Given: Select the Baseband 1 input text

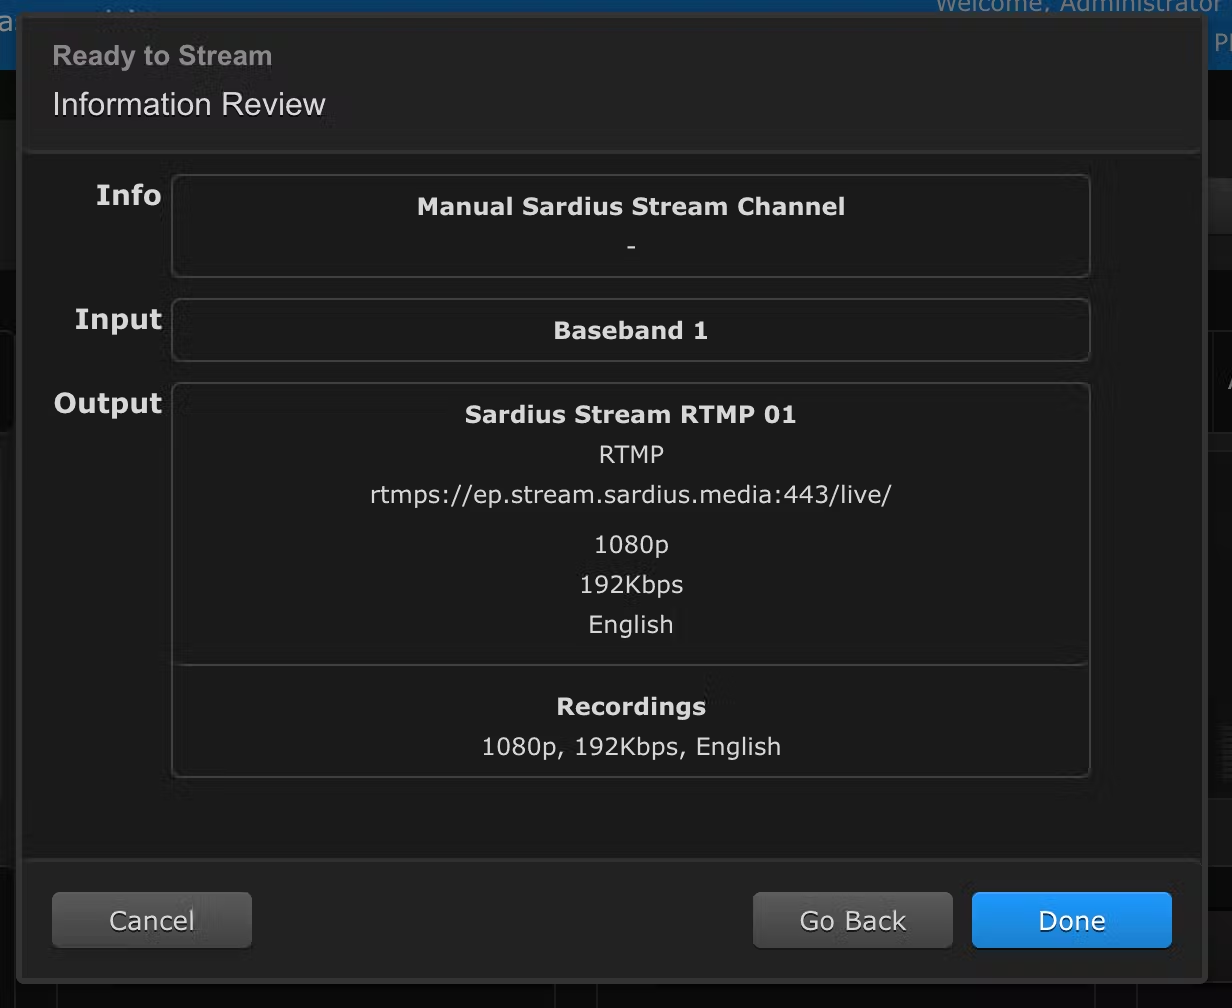Looking at the screenshot, I should point(631,330).
